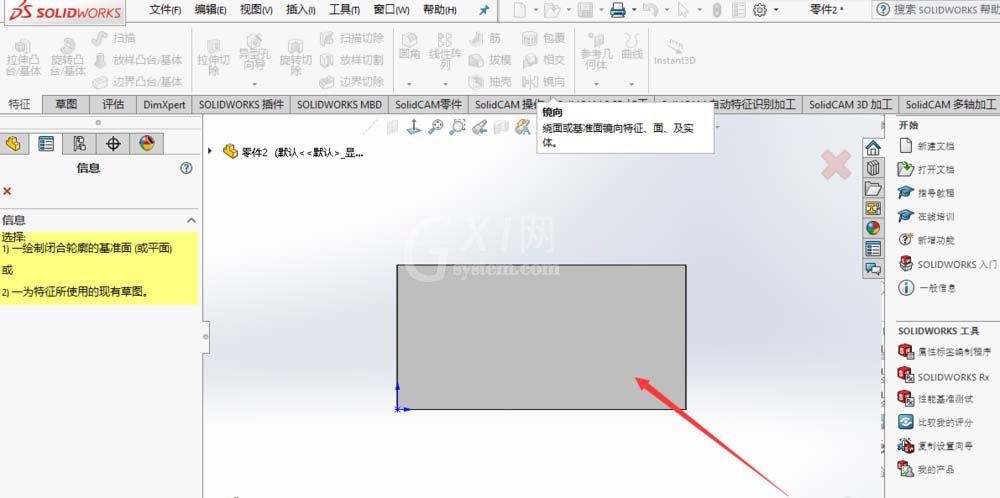This screenshot has height=498, width=1000.
Task: Open the Appearances color ball task pane tab
Action: click(x=872, y=228)
